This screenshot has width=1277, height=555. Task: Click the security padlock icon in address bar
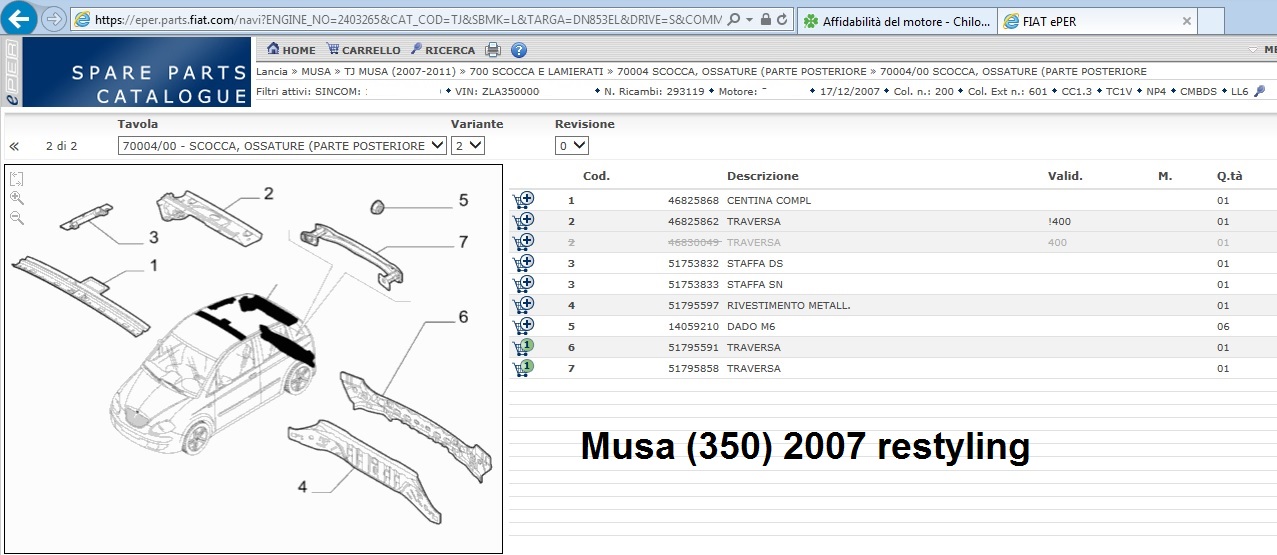[x=765, y=19]
